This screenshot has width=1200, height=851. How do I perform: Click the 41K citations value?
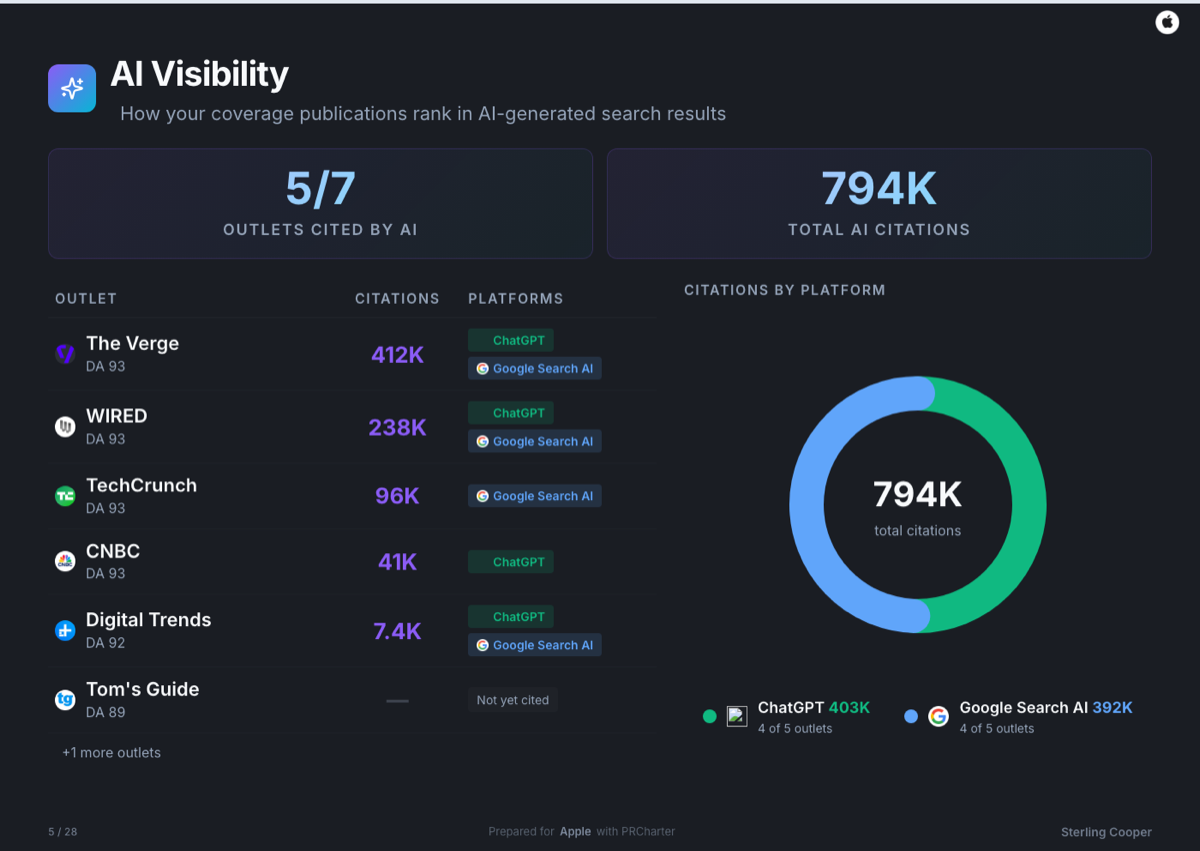tap(397, 562)
